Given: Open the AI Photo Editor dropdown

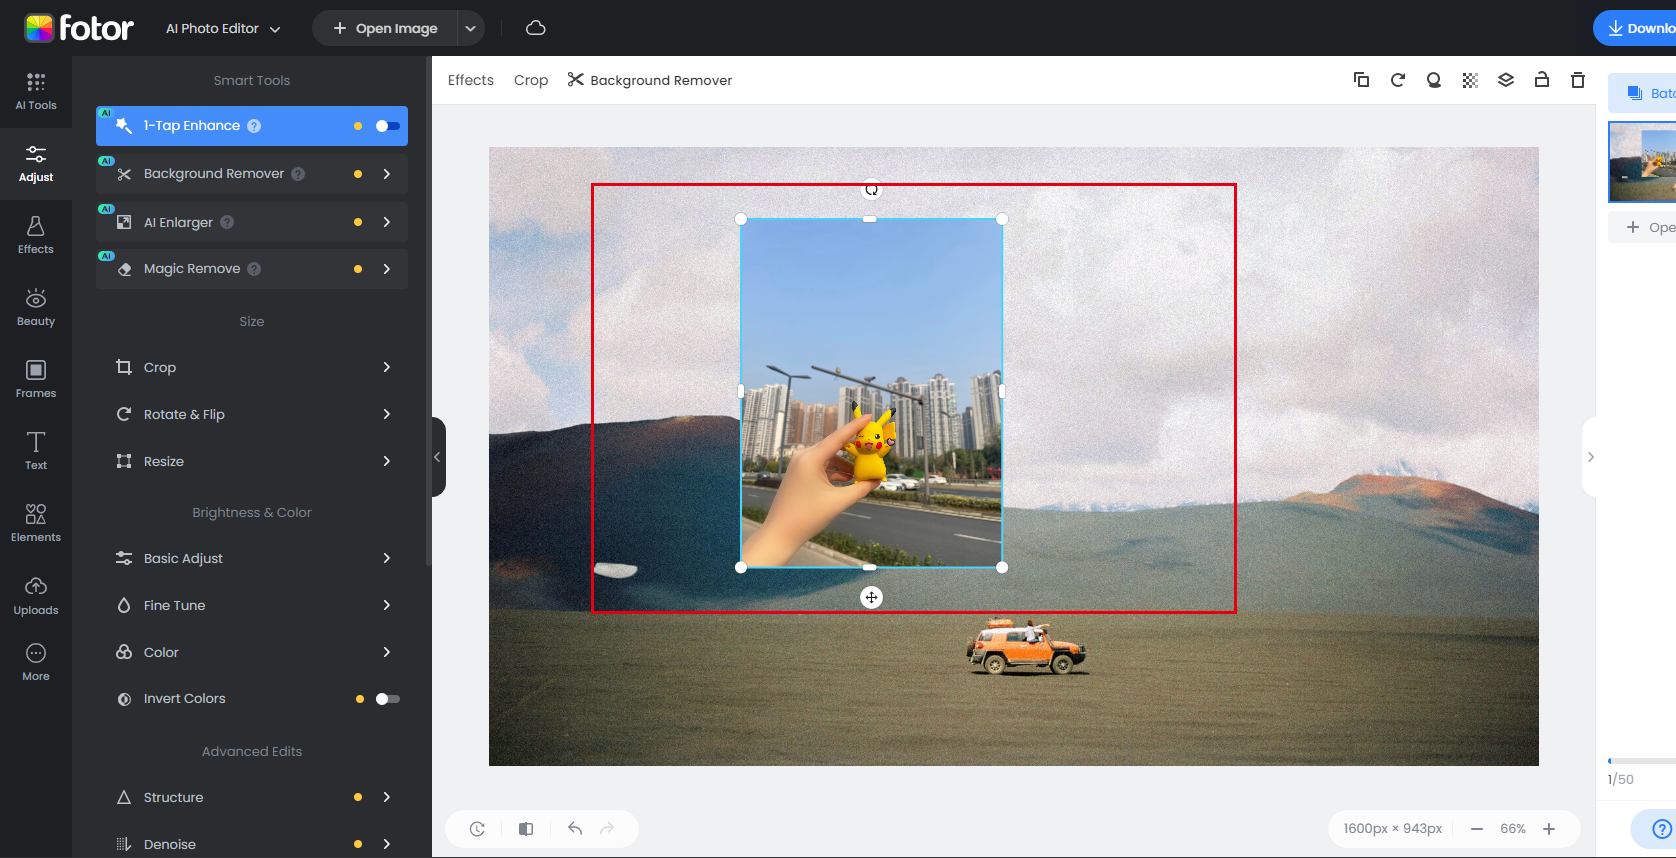Looking at the screenshot, I should click(x=223, y=28).
